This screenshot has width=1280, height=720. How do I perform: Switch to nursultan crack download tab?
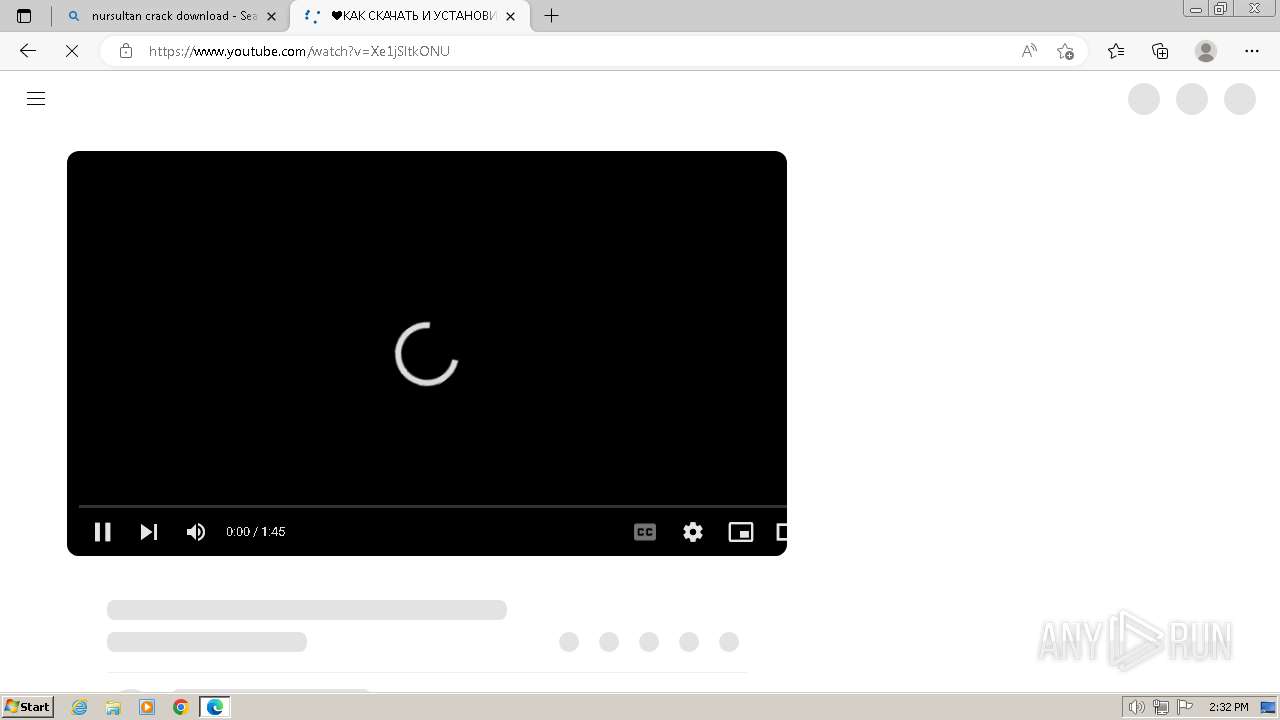click(x=172, y=16)
